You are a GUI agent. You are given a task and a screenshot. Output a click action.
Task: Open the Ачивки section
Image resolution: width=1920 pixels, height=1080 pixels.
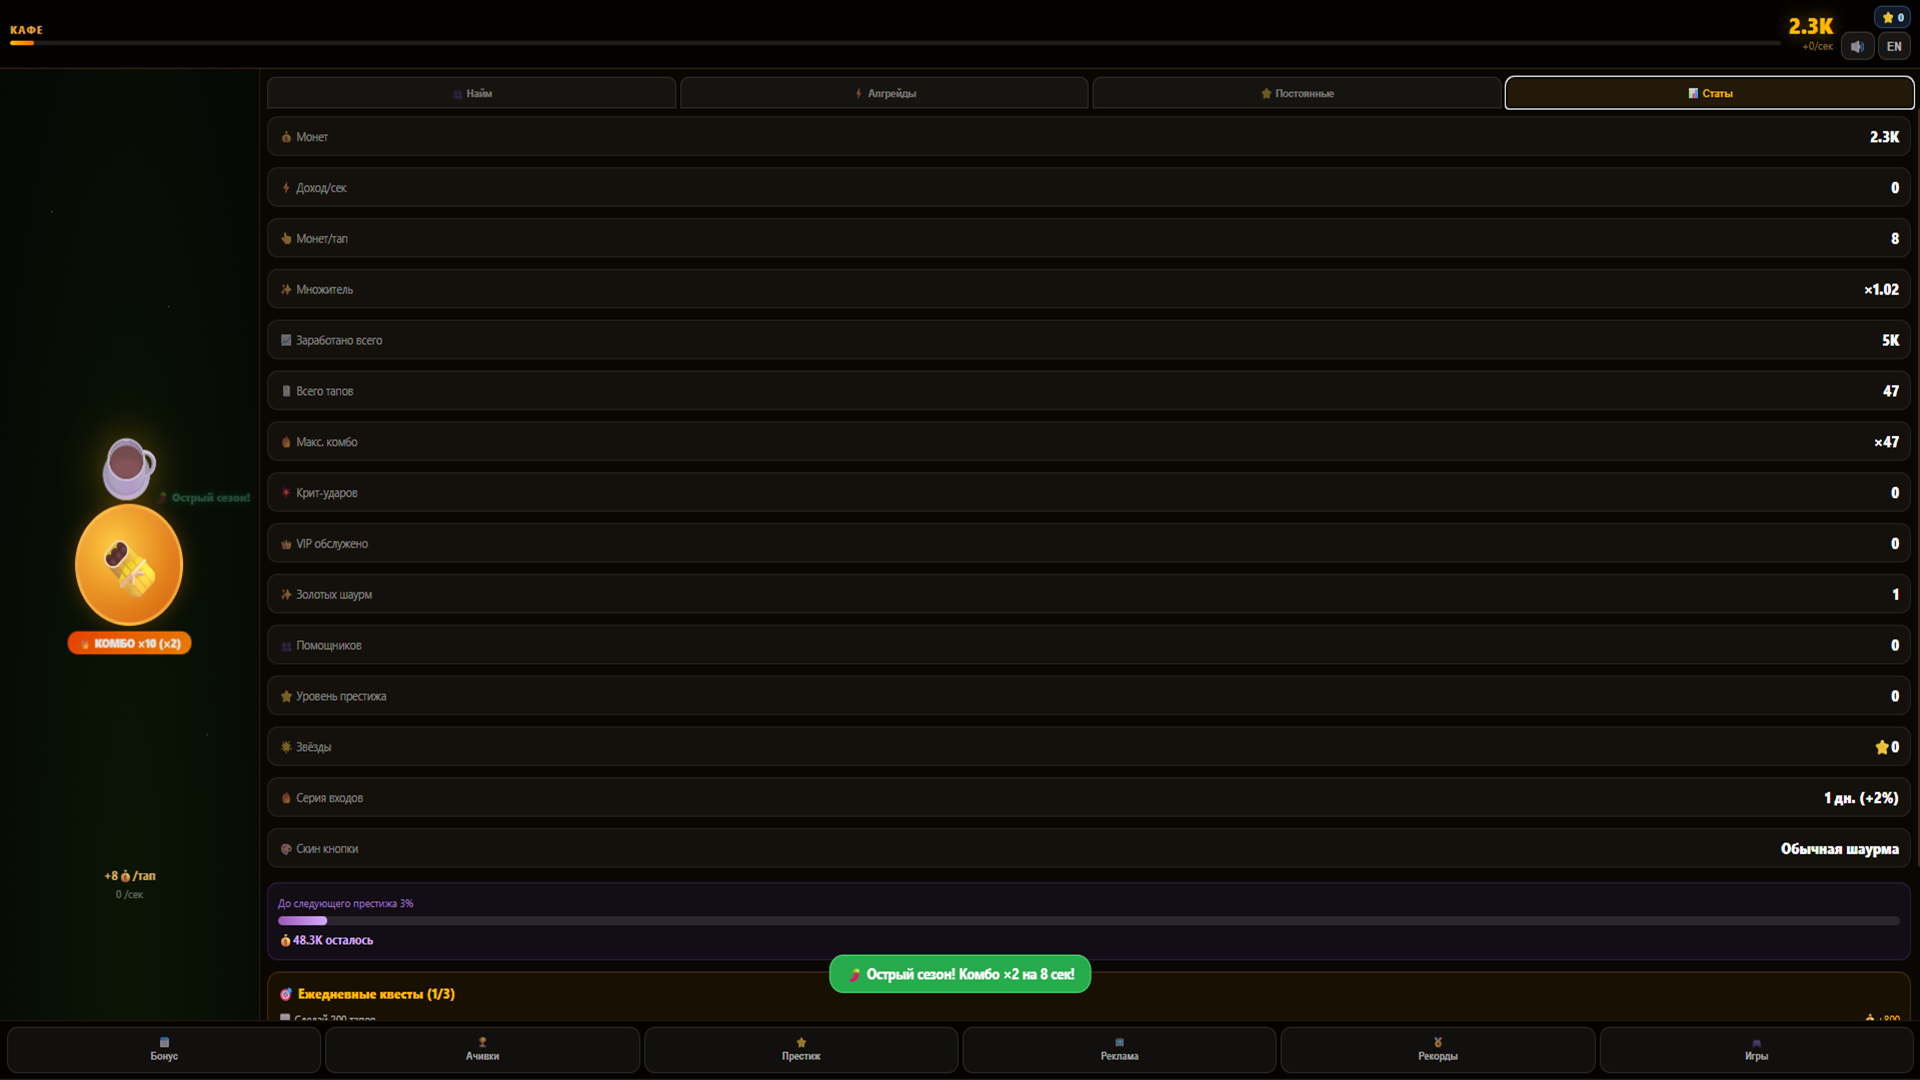point(482,1049)
